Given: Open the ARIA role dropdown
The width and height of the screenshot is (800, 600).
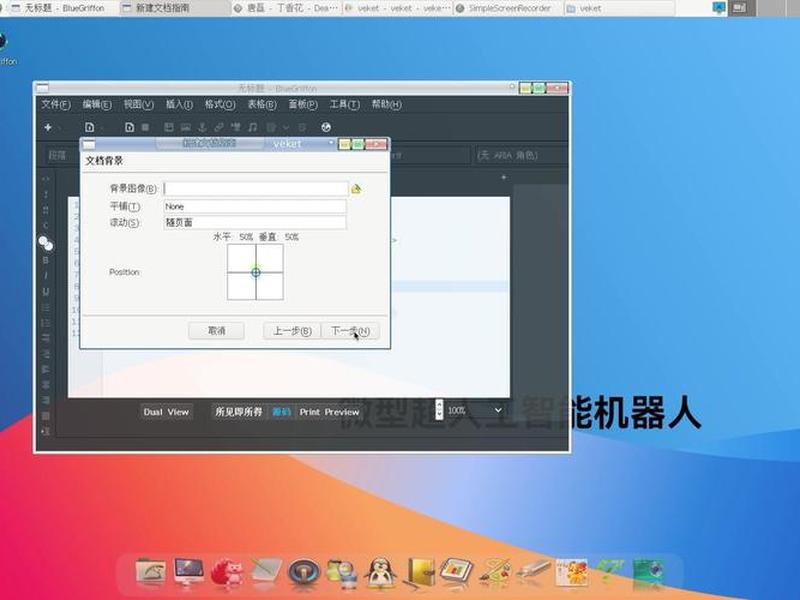Looking at the screenshot, I should [521, 155].
